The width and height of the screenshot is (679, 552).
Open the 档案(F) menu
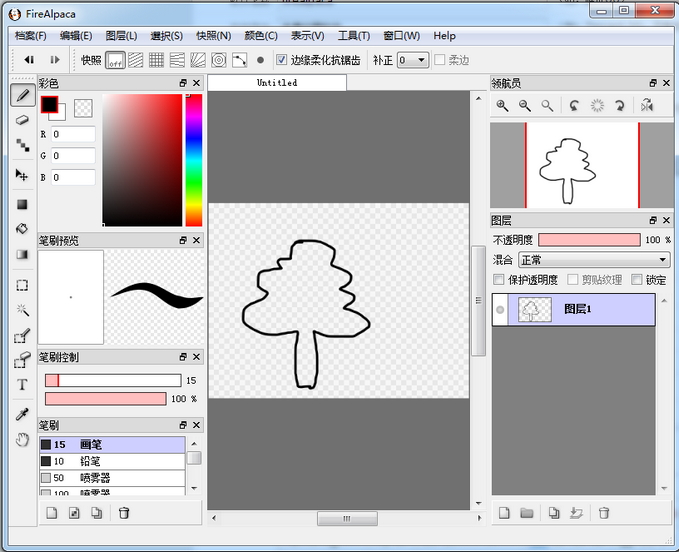[x=31, y=36]
